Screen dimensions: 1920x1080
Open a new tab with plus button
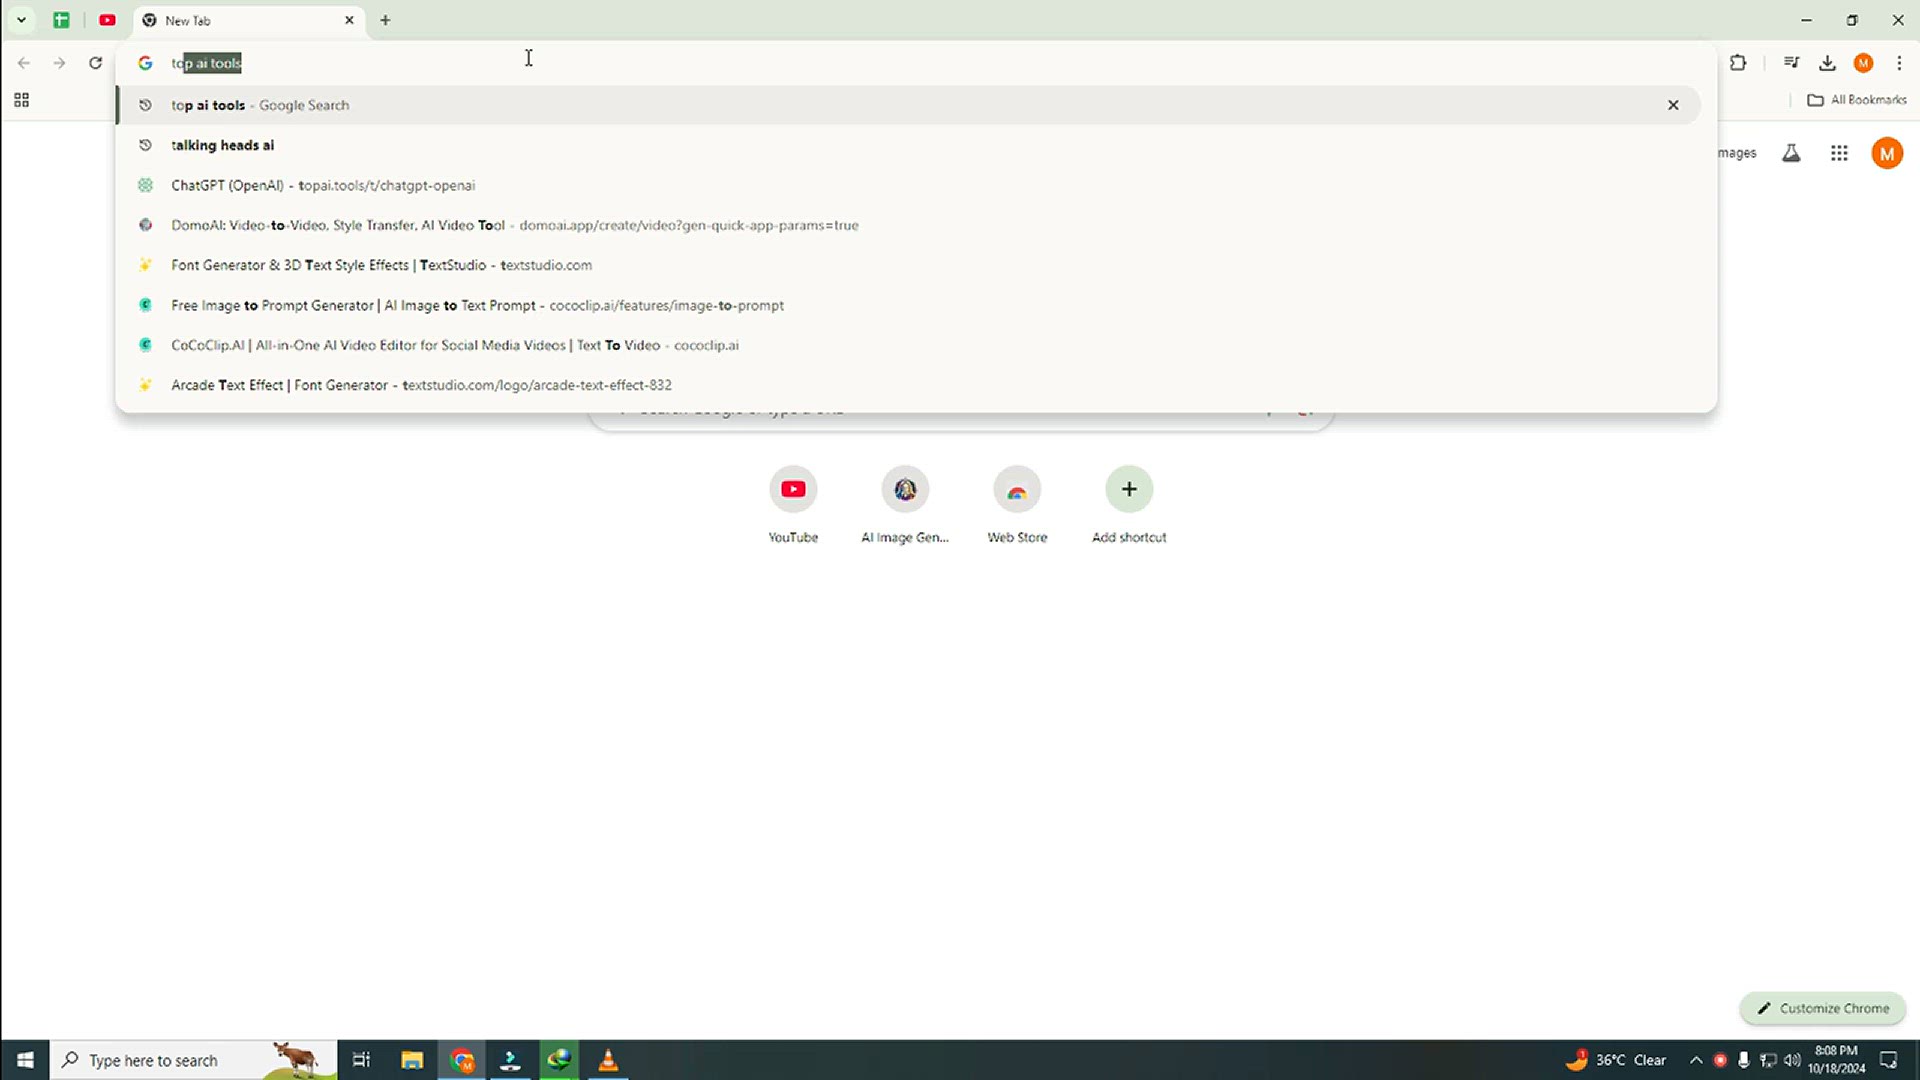(x=385, y=20)
